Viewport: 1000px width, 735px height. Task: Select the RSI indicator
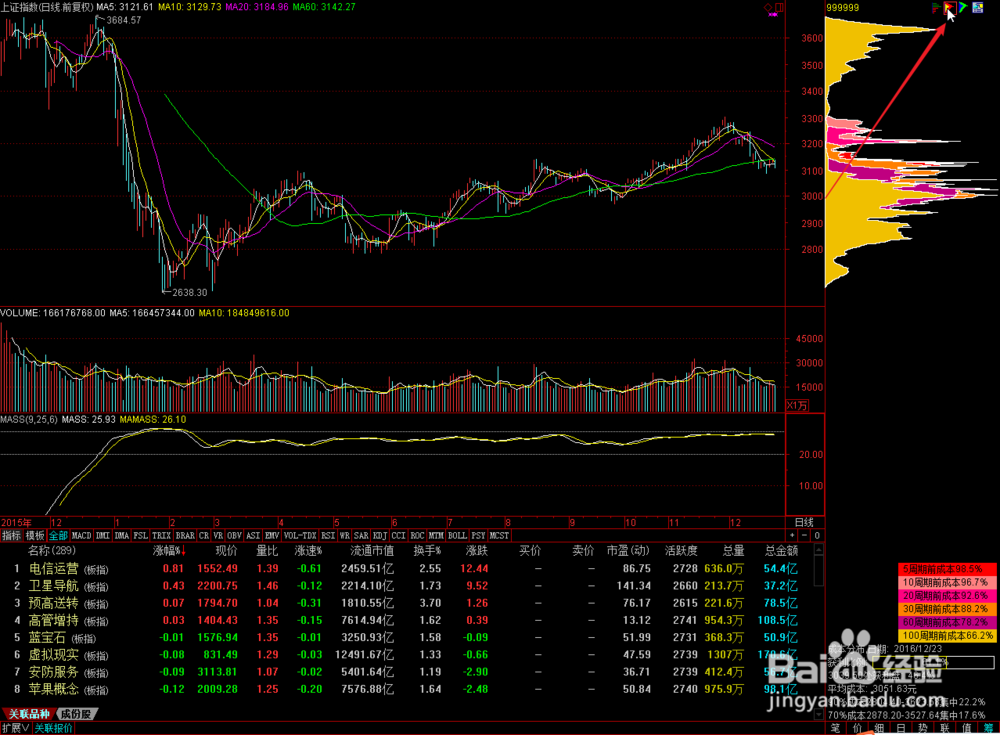(x=328, y=535)
